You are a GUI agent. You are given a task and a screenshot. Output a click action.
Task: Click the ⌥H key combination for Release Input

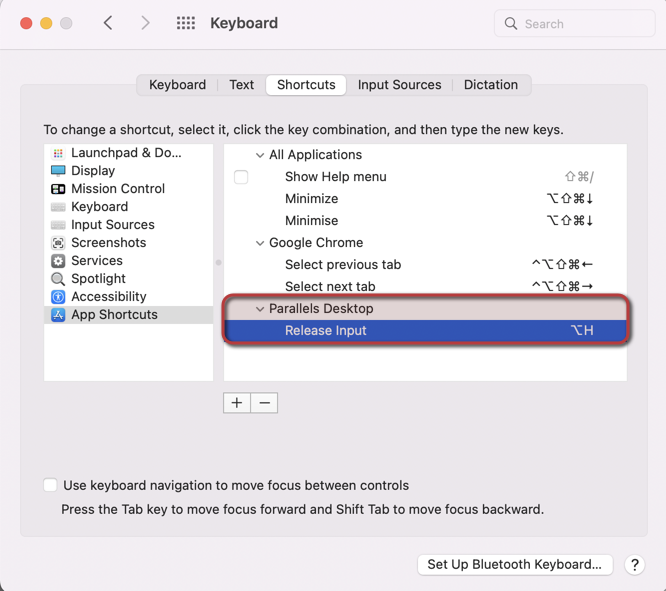click(x=582, y=331)
